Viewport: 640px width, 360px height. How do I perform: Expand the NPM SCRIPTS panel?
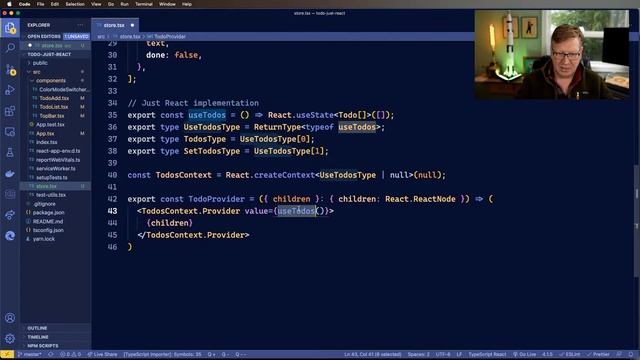[42, 346]
